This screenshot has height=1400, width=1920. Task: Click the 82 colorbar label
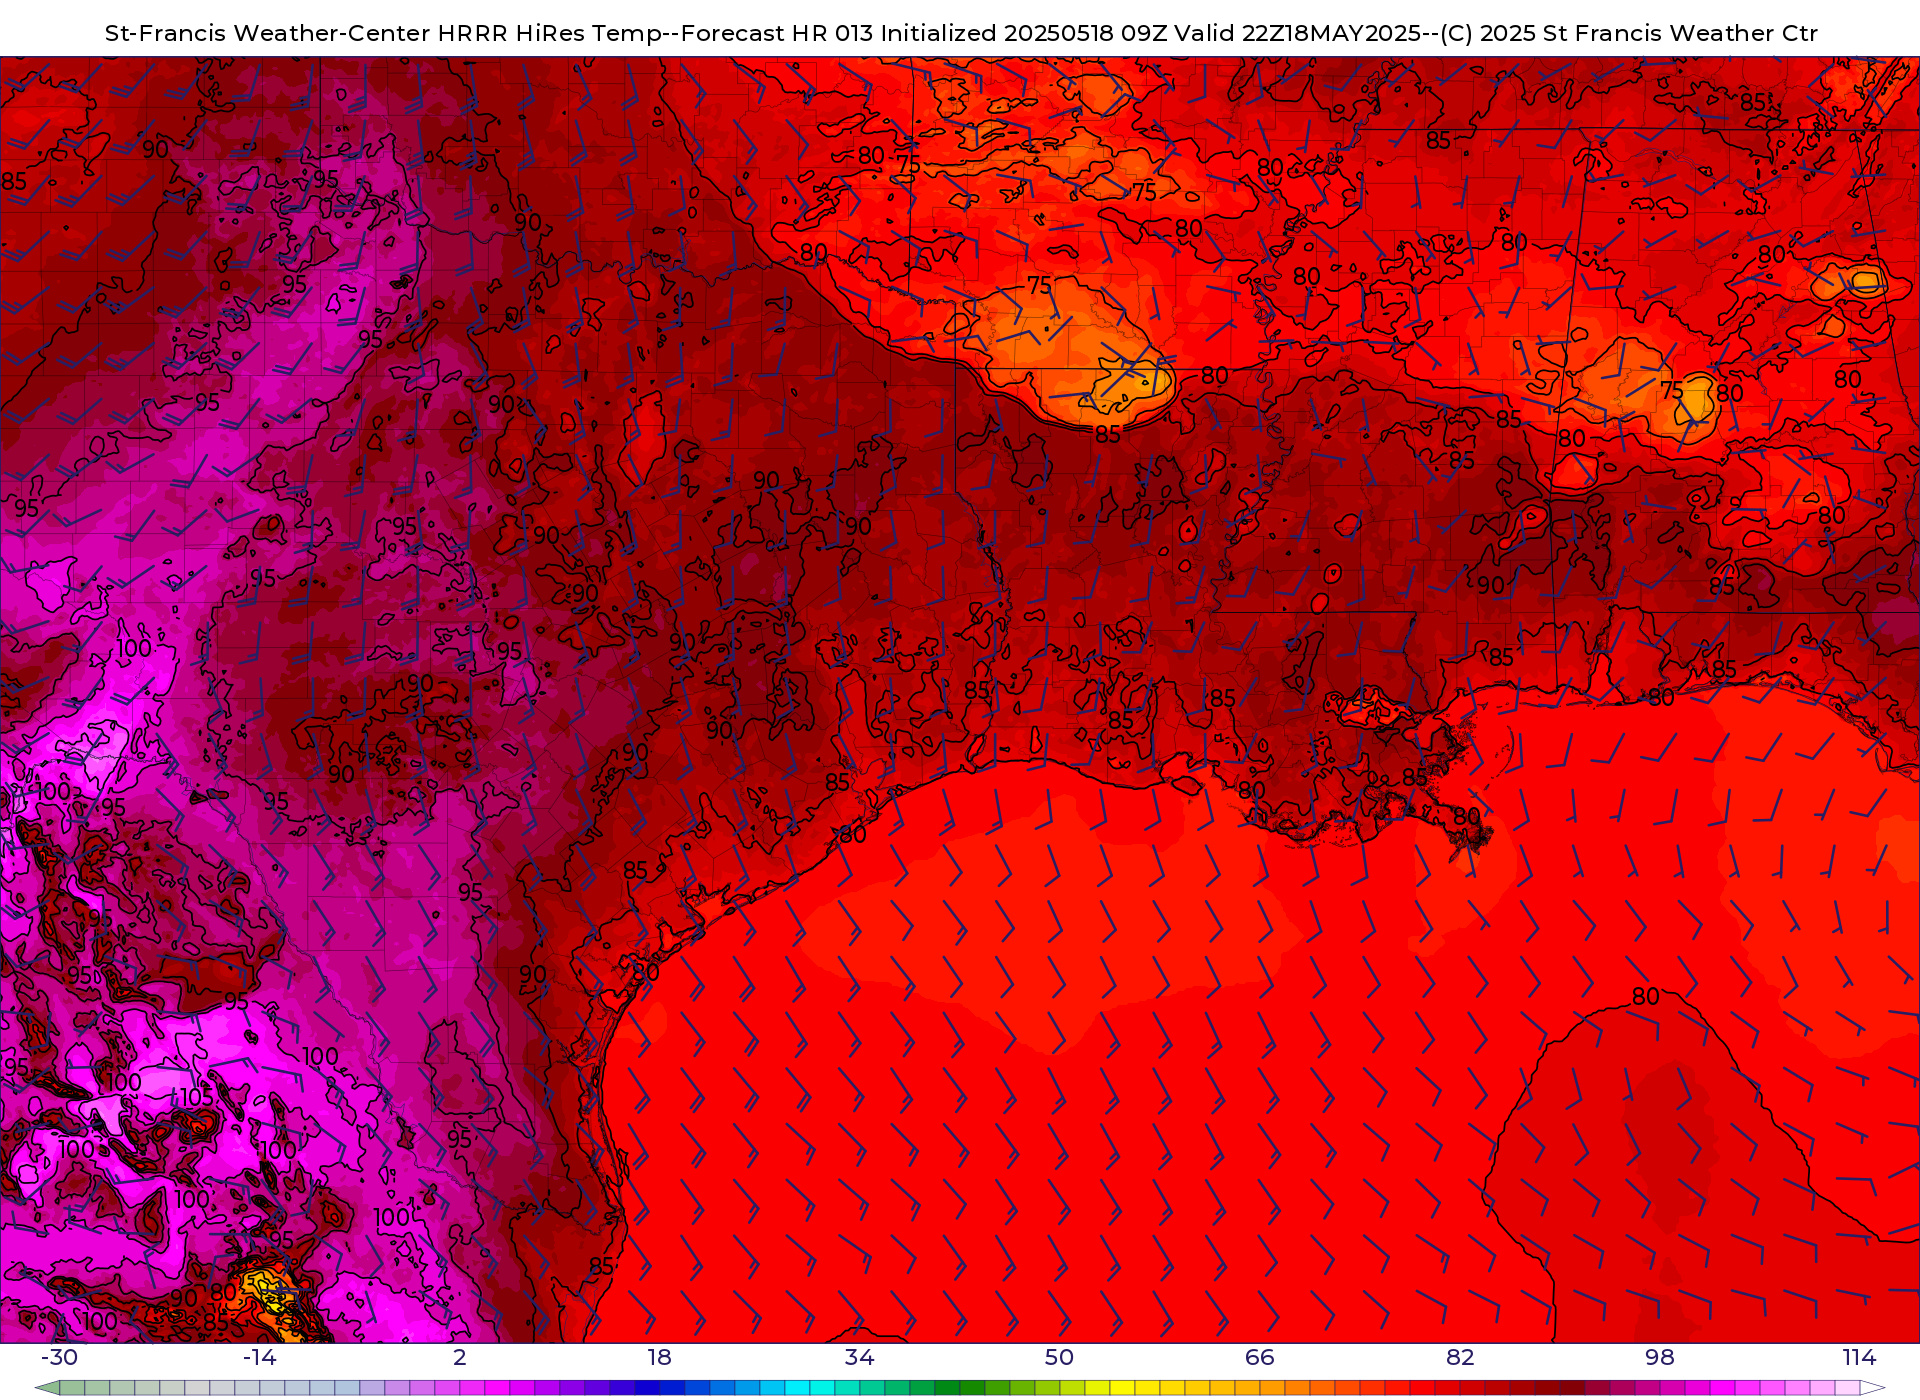click(x=1460, y=1357)
